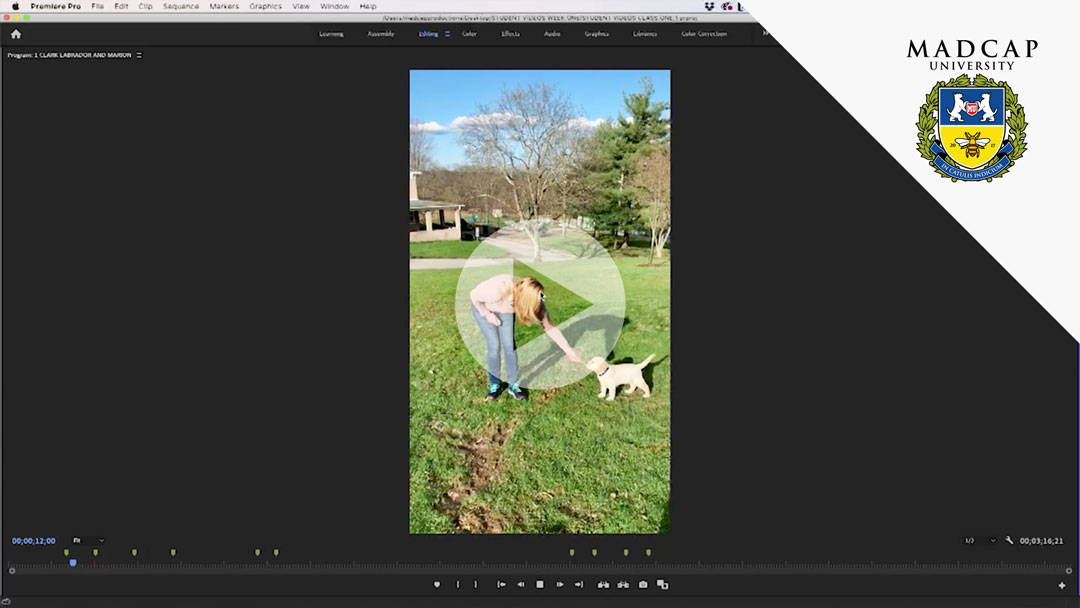
Task: Open the Editing workspace options menu
Action: point(447,34)
